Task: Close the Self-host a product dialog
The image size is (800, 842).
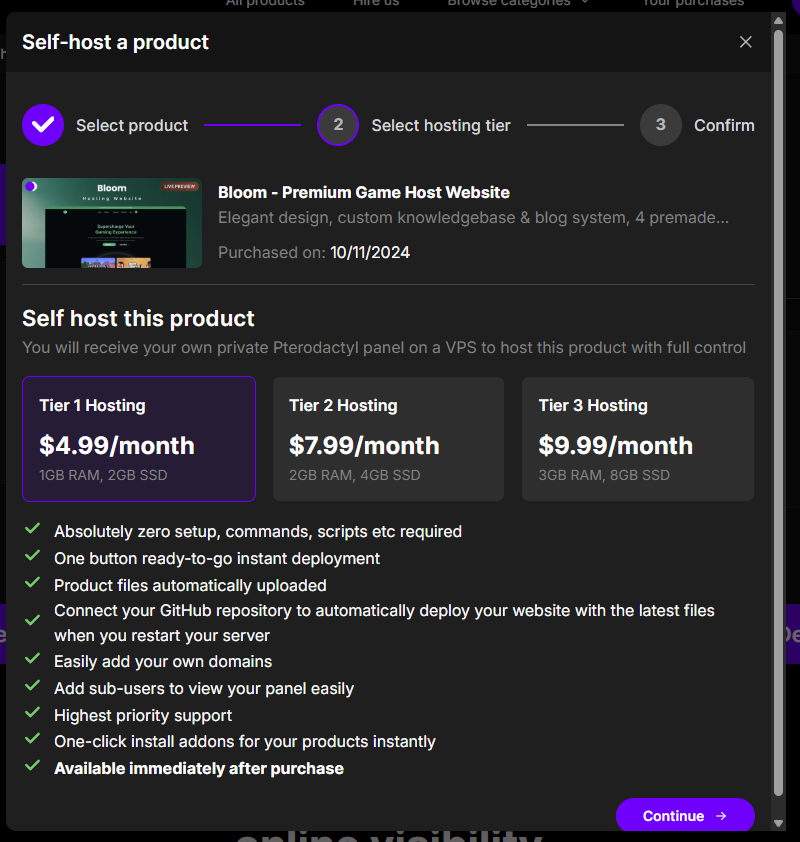Action: tap(745, 42)
